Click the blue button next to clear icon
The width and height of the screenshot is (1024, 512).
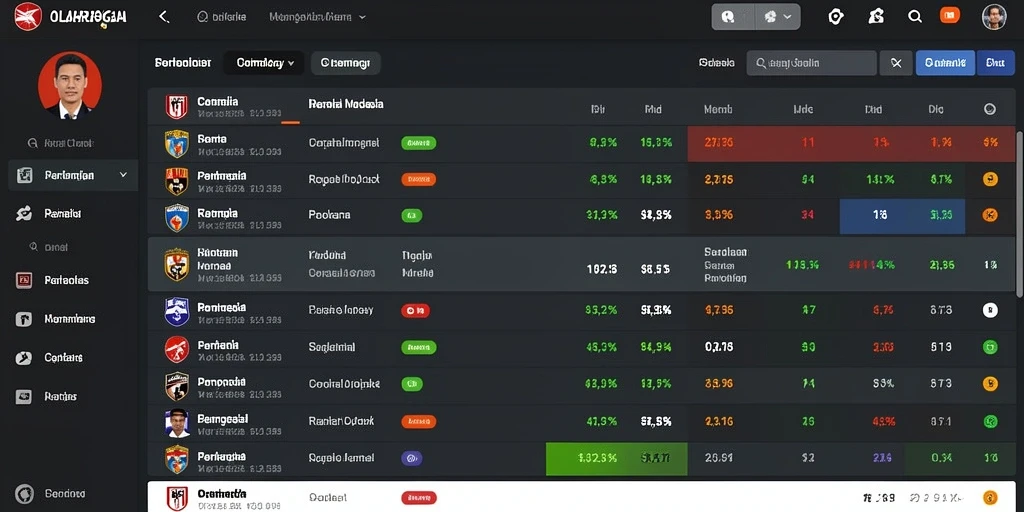click(945, 63)
